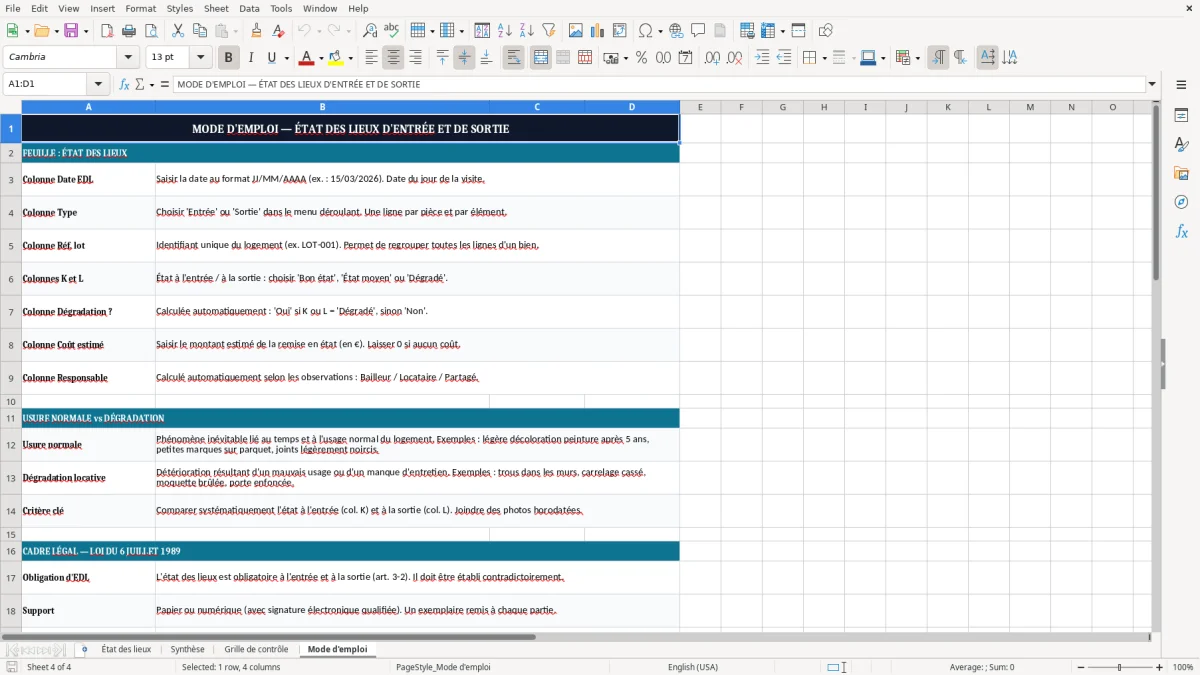Expand the formula bar arrow

click(1152, 85)
